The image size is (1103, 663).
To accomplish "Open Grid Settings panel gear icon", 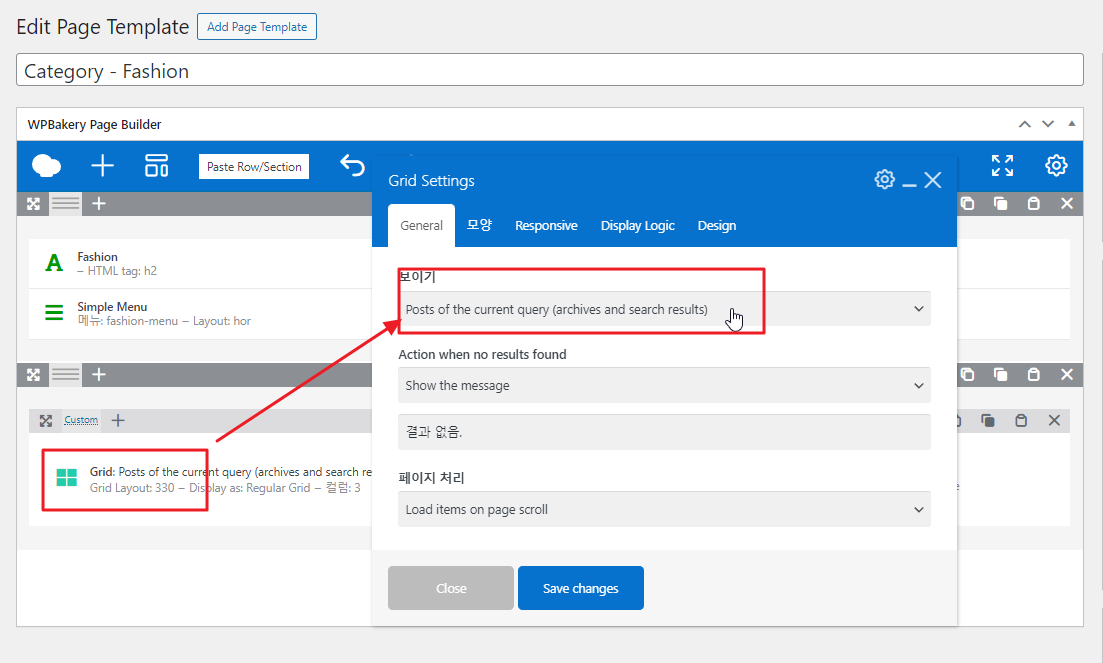I will [x=884, y=179].
